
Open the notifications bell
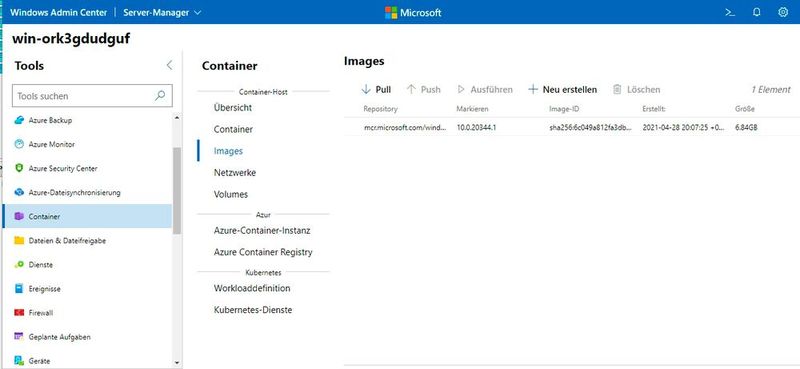tap(757, 13)
